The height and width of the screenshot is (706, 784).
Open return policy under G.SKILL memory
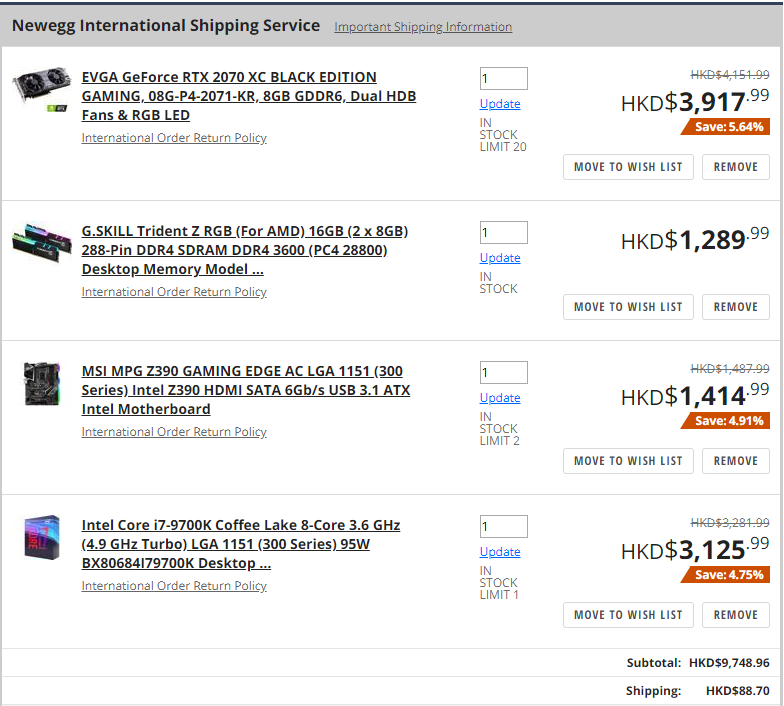(x=174, y=292)
